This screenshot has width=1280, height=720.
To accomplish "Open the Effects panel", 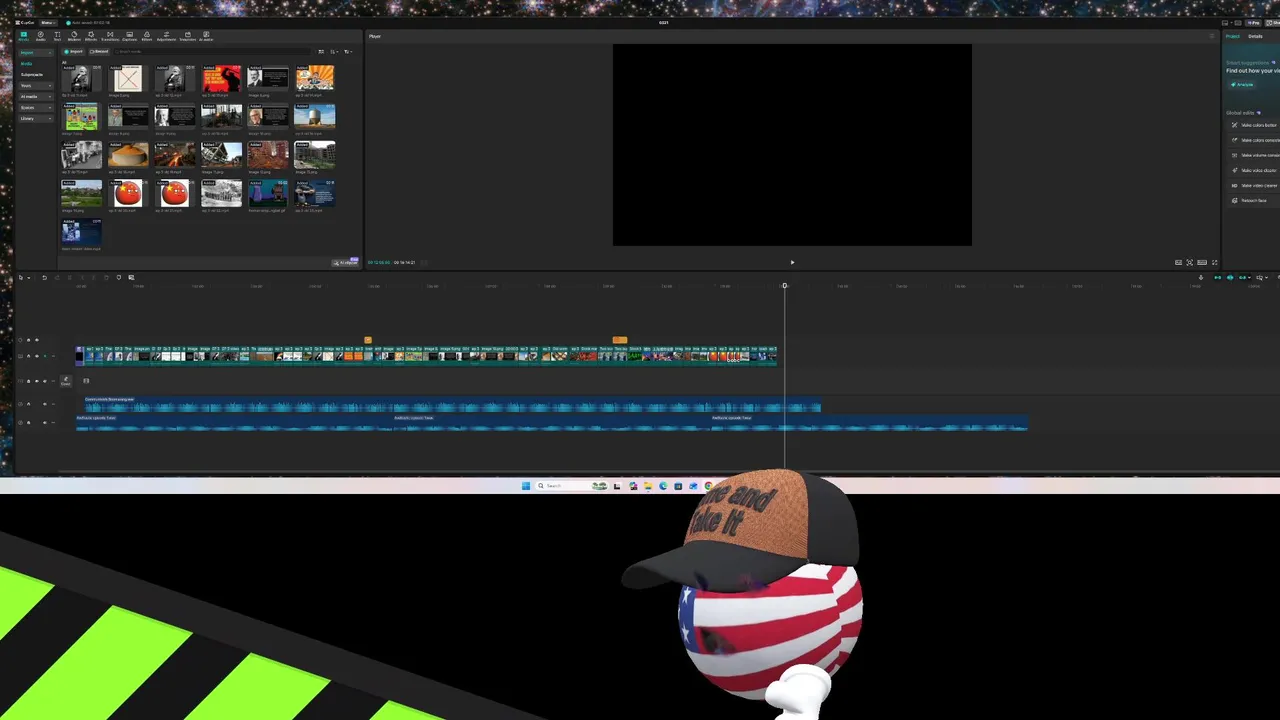I will (91, 36).
